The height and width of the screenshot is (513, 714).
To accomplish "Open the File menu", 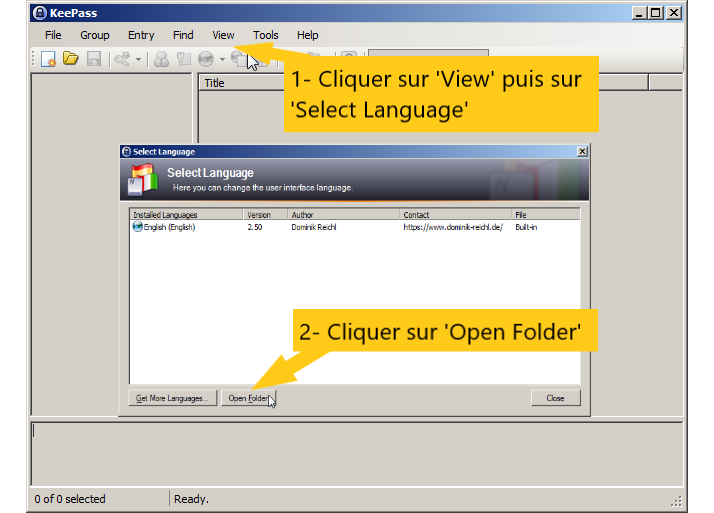I will pos(53,35).
